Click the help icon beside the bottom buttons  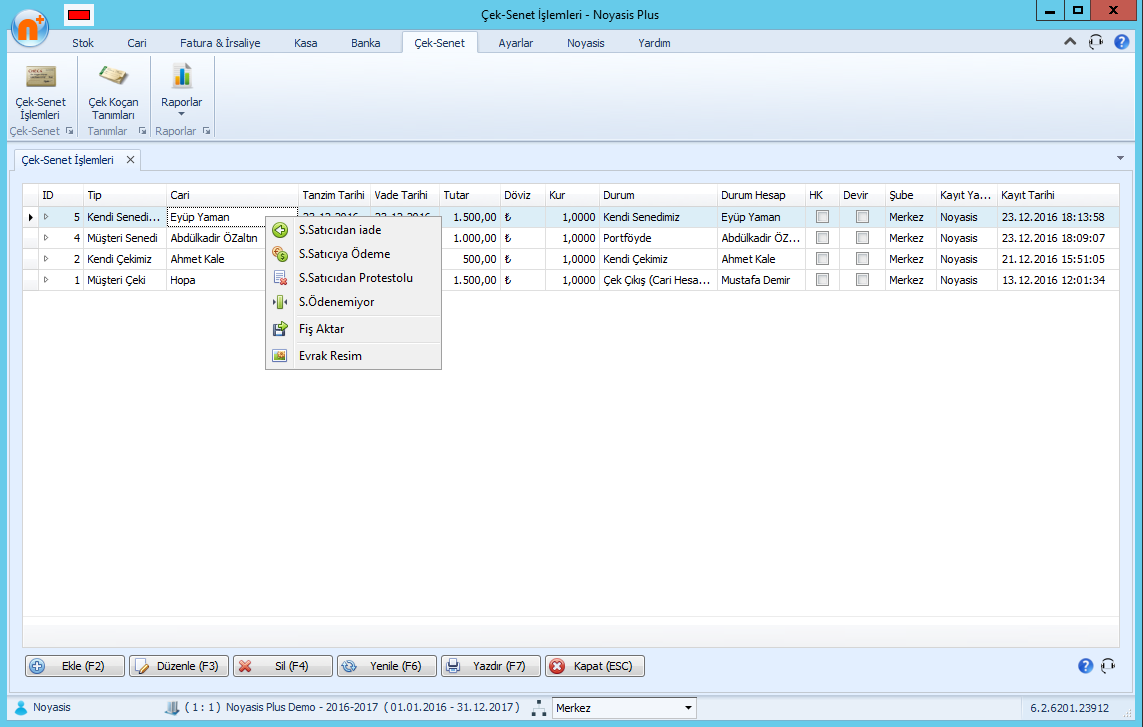click(1085, 666)
